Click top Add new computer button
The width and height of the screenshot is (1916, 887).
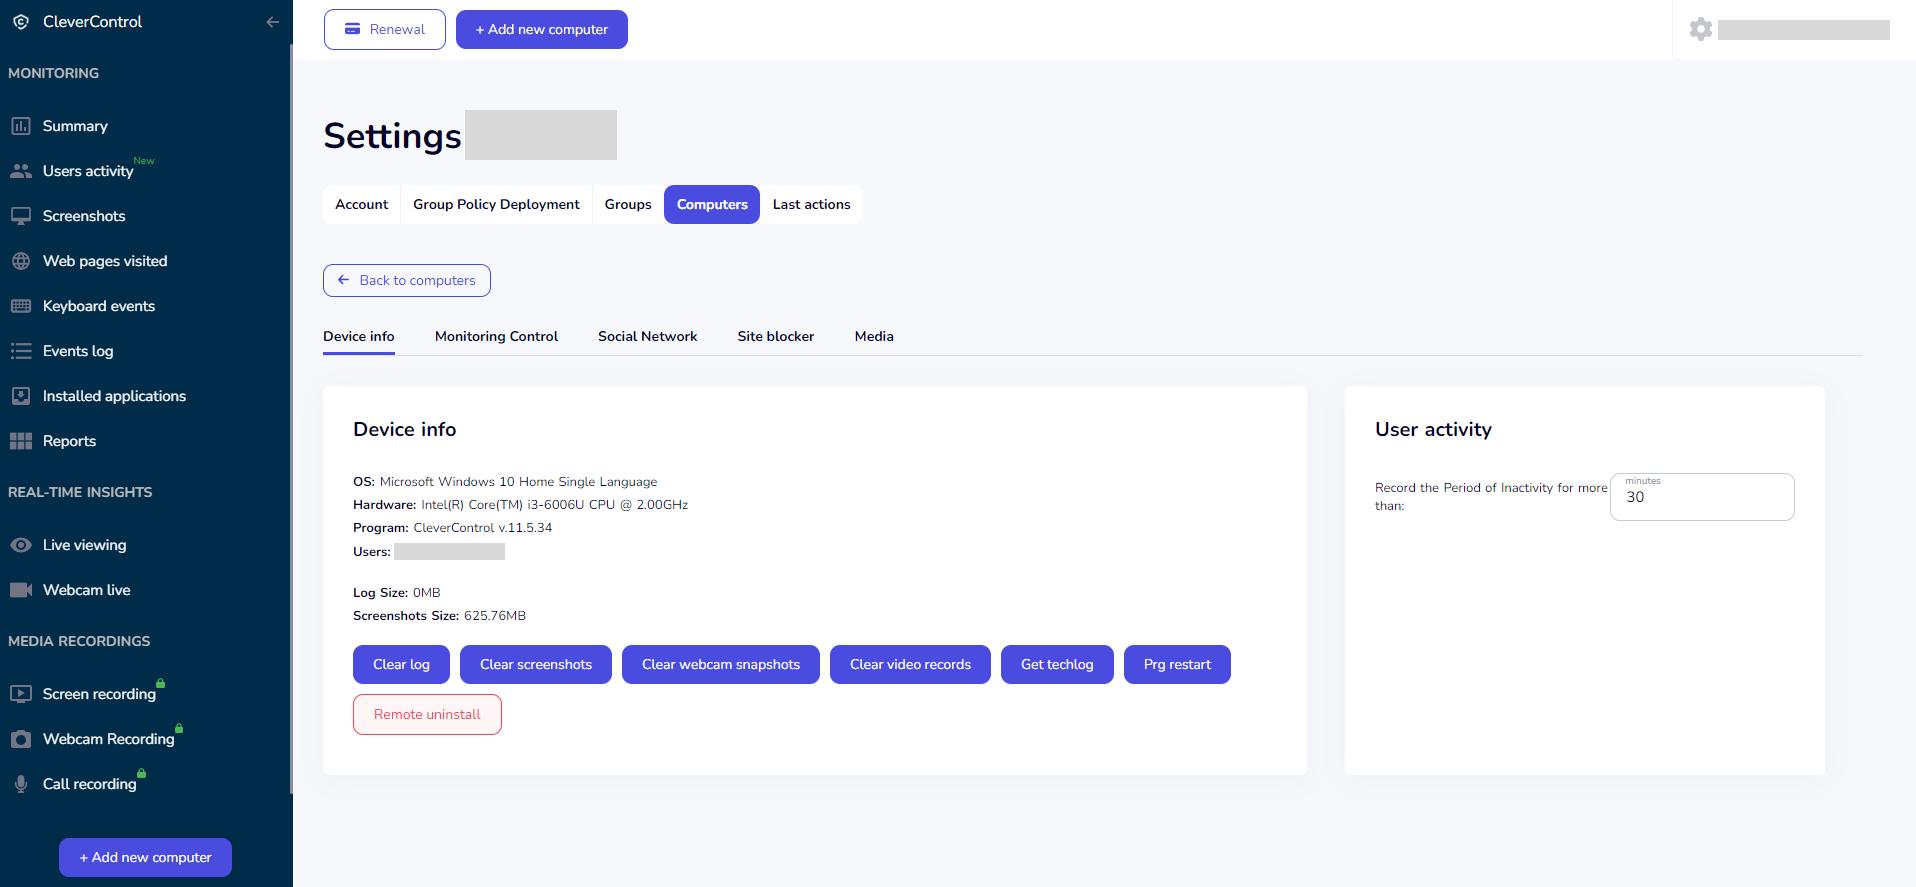coord(542,29)
